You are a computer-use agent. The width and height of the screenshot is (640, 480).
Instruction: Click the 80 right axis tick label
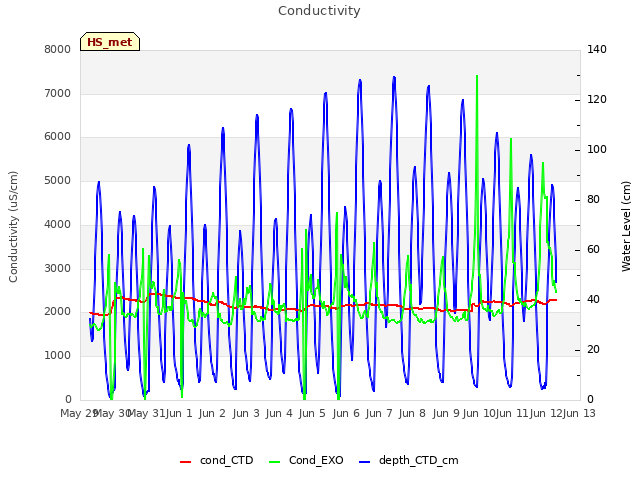pyautogui.click(x=593, y=200)
